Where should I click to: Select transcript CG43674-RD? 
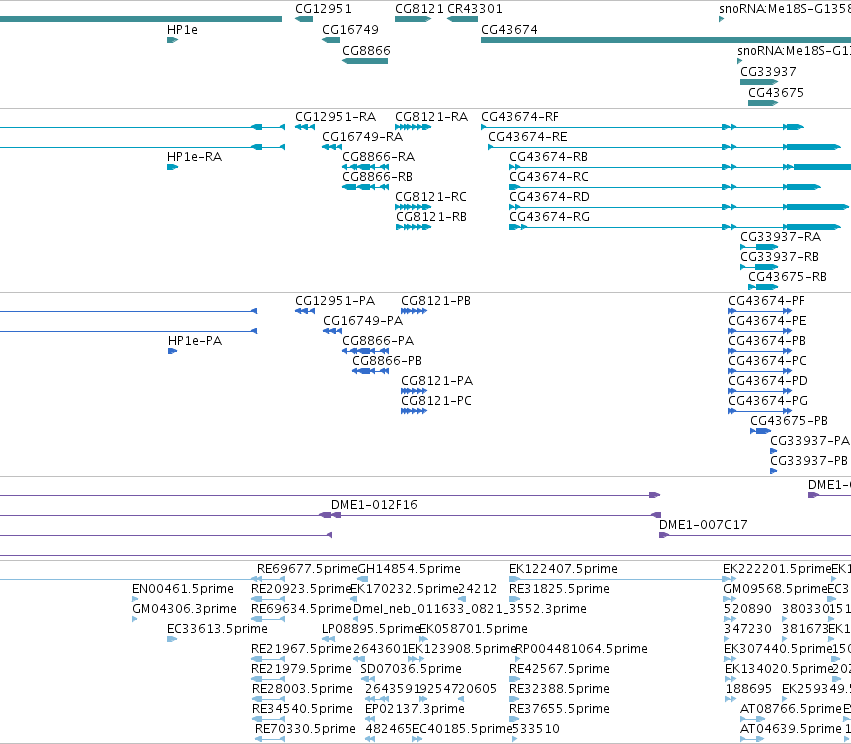[x=549, y=197]
